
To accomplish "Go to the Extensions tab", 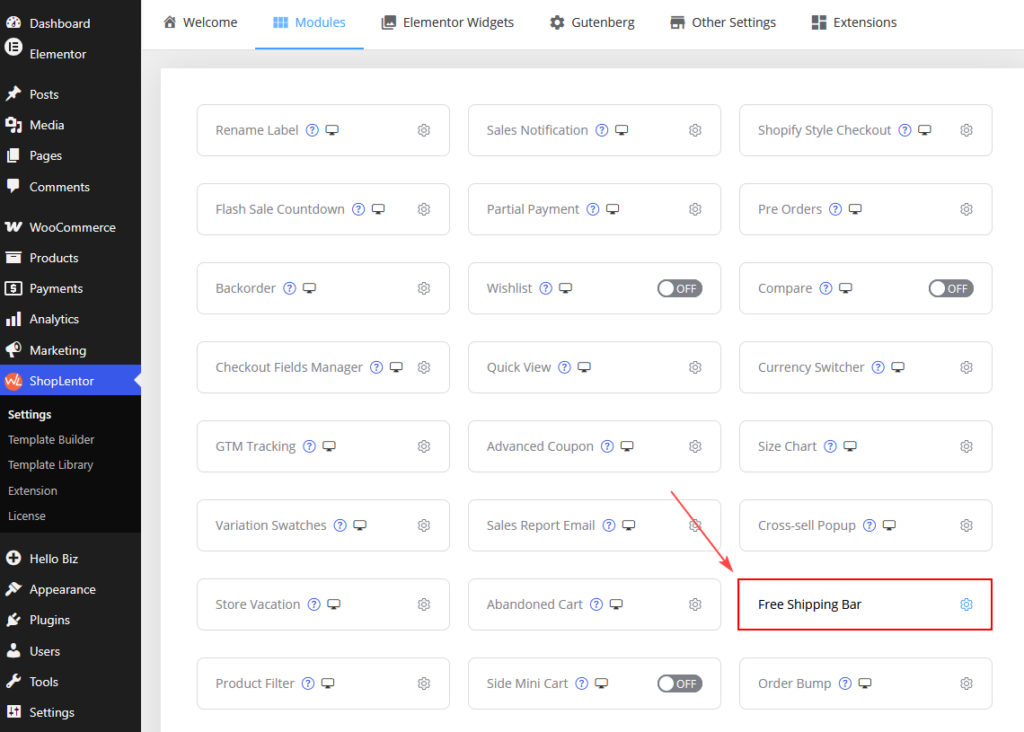I will click(x=854, y=23).
